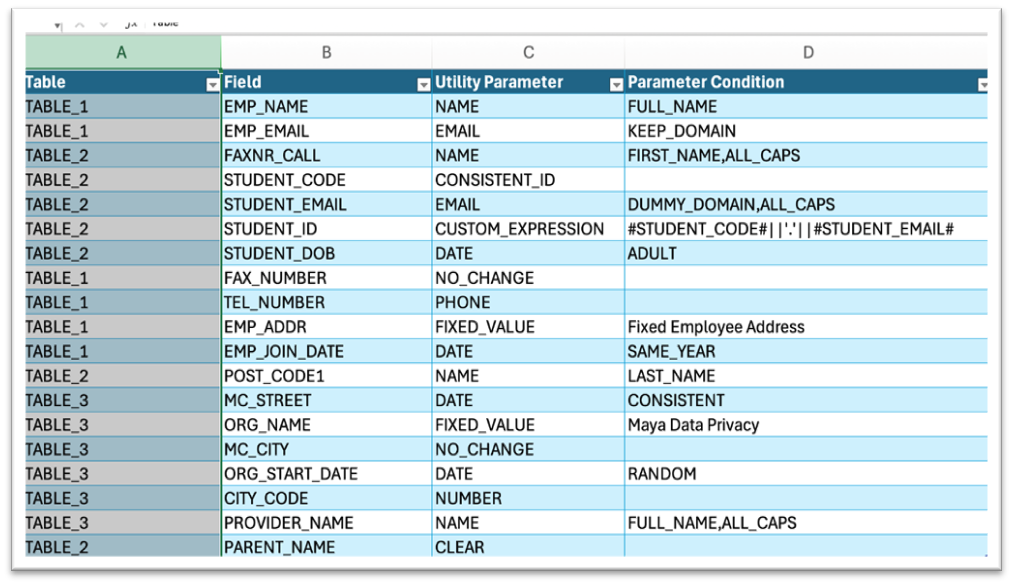Select column A header

122,53
